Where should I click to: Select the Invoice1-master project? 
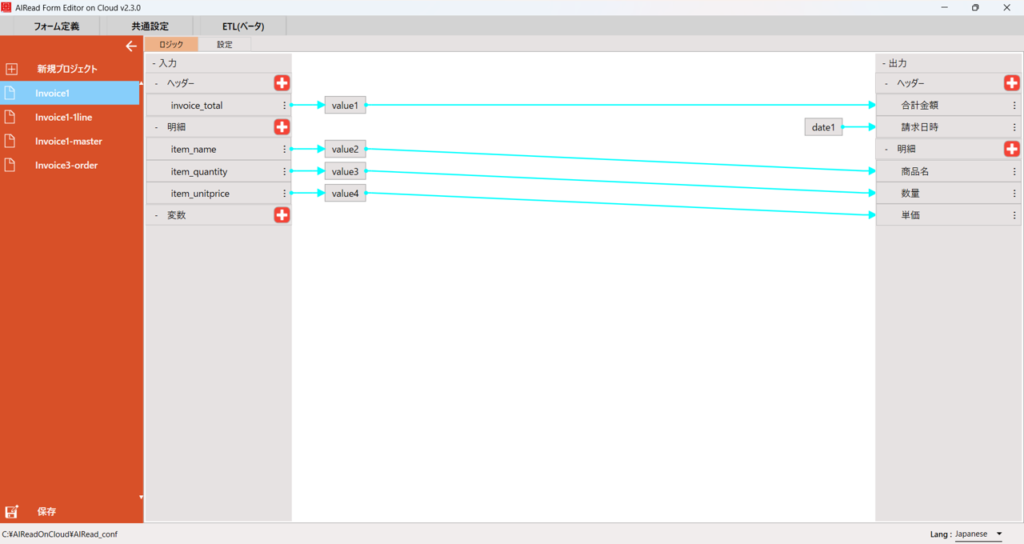tap(68, 141)
